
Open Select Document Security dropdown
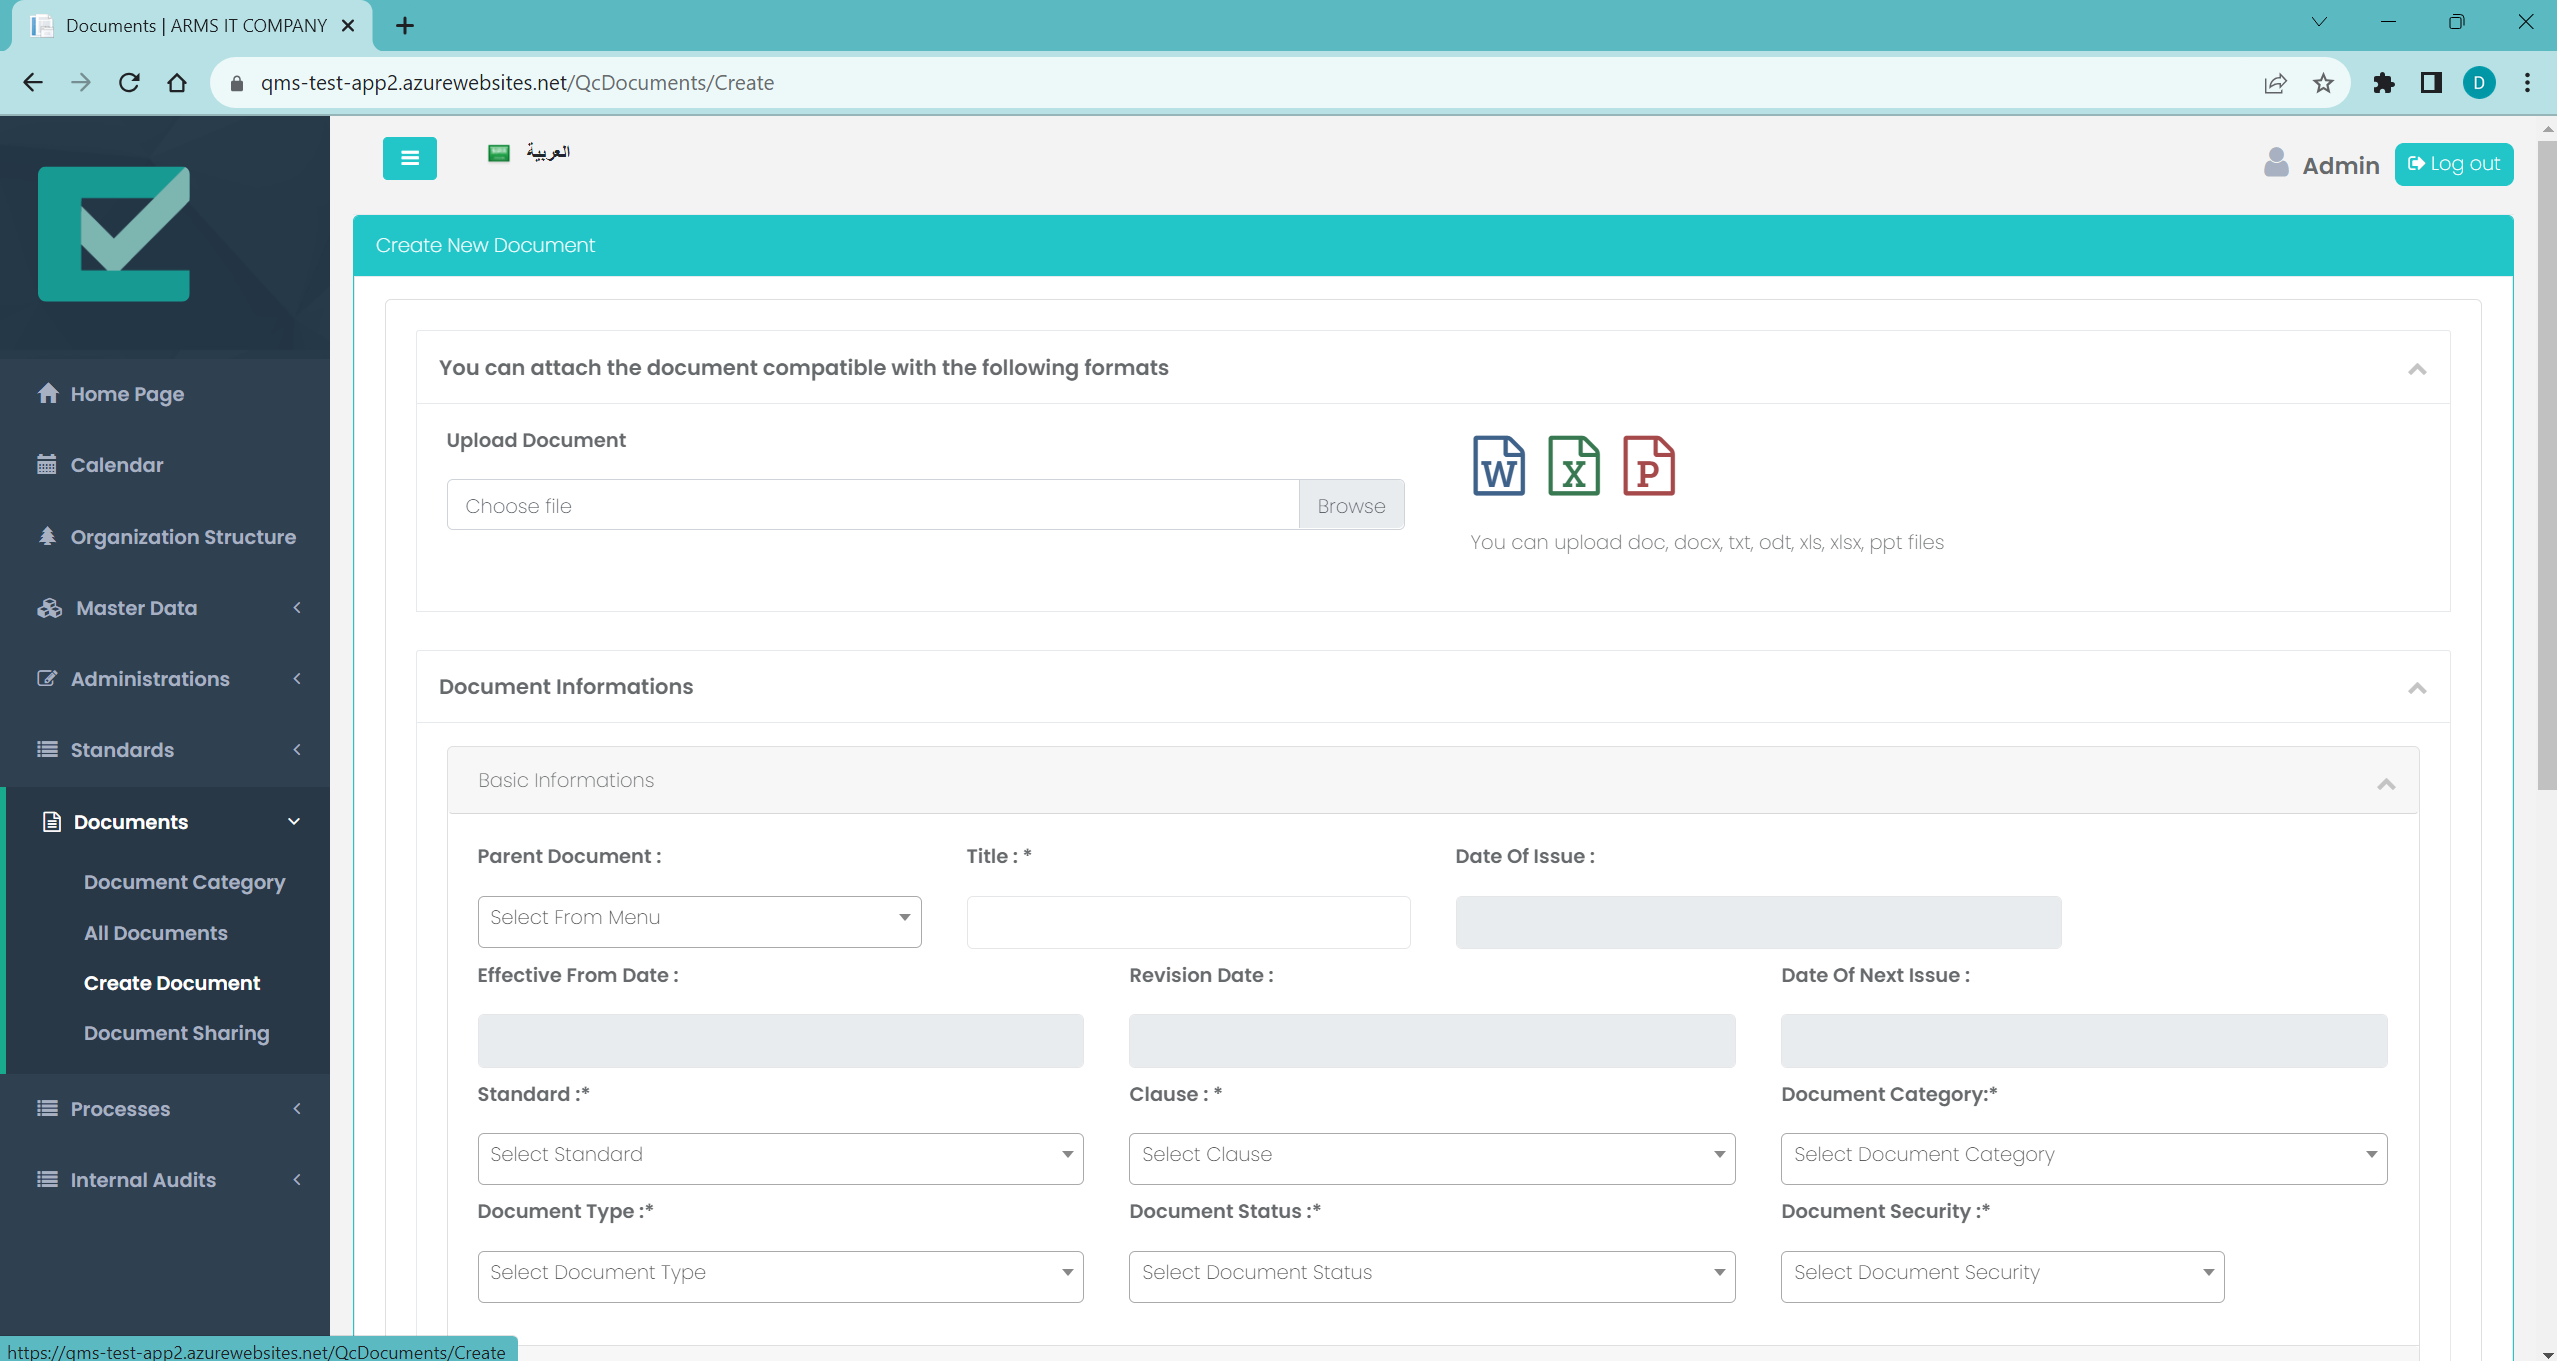(x=2002, y=1276)
